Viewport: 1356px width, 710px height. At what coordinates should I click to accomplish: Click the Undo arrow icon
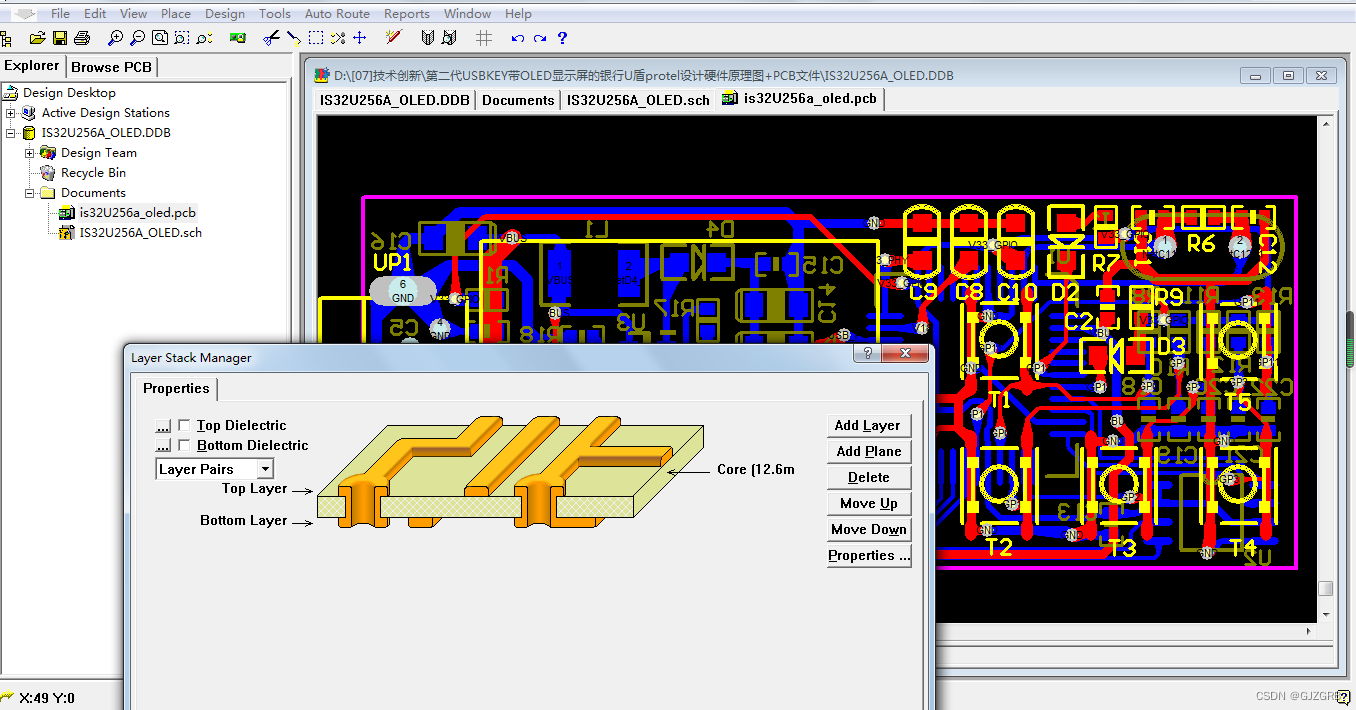(517, 37)
